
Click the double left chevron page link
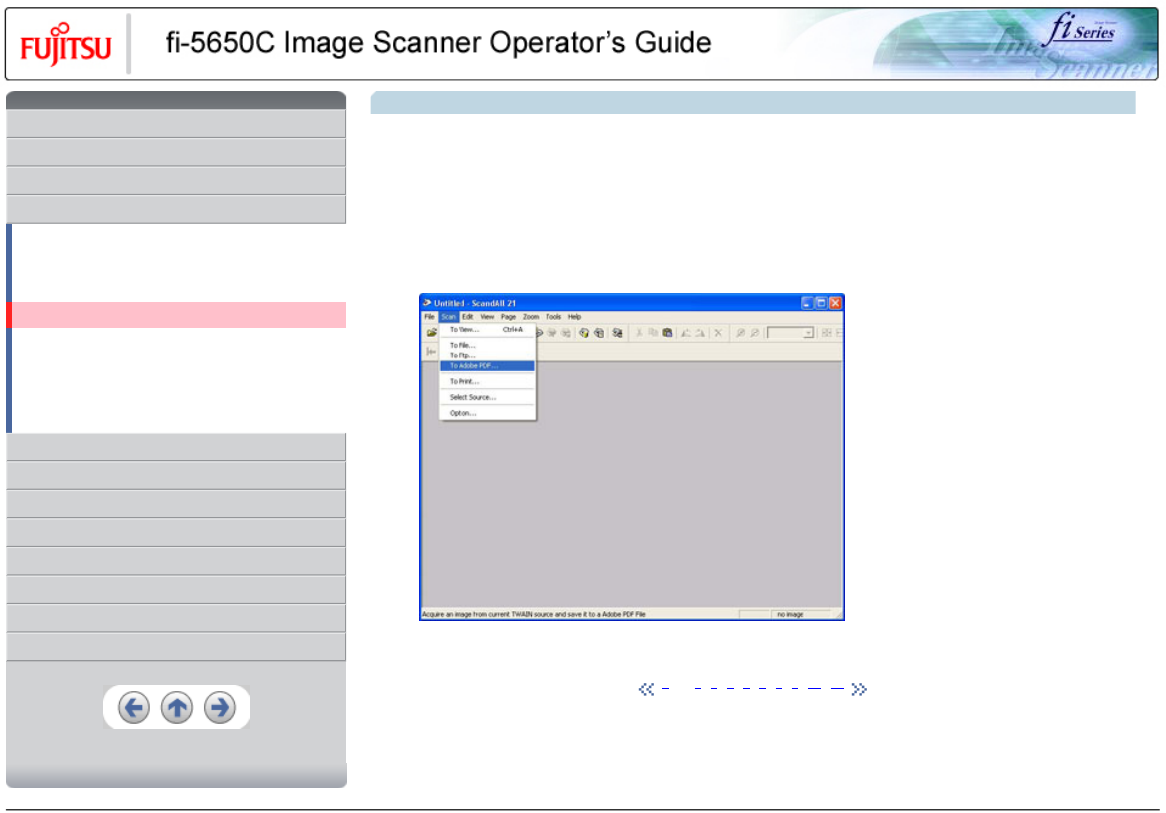646,690
